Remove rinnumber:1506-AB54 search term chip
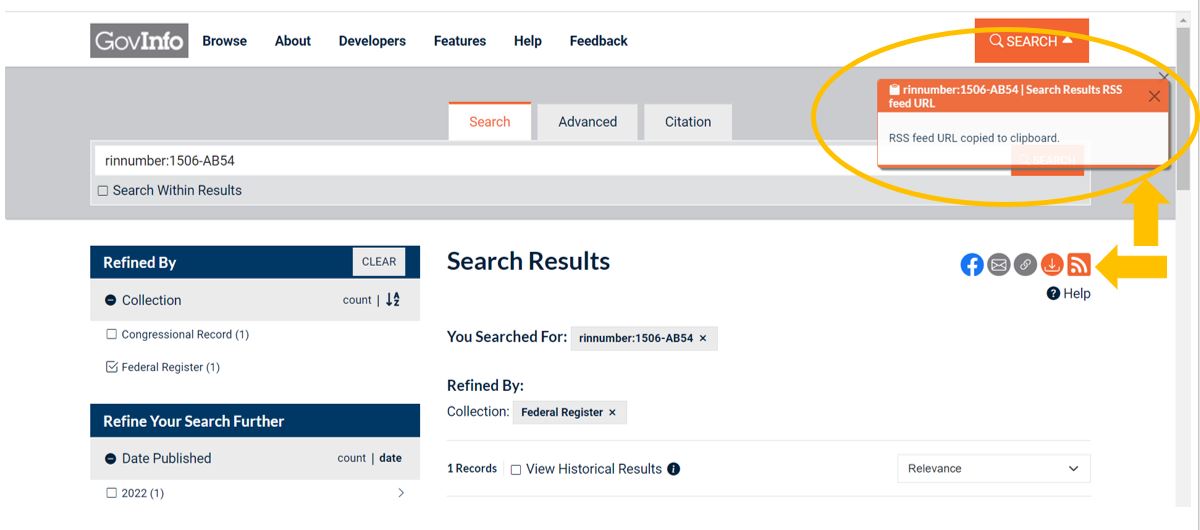Screen dimensions: 1200x530 (702, 338)
